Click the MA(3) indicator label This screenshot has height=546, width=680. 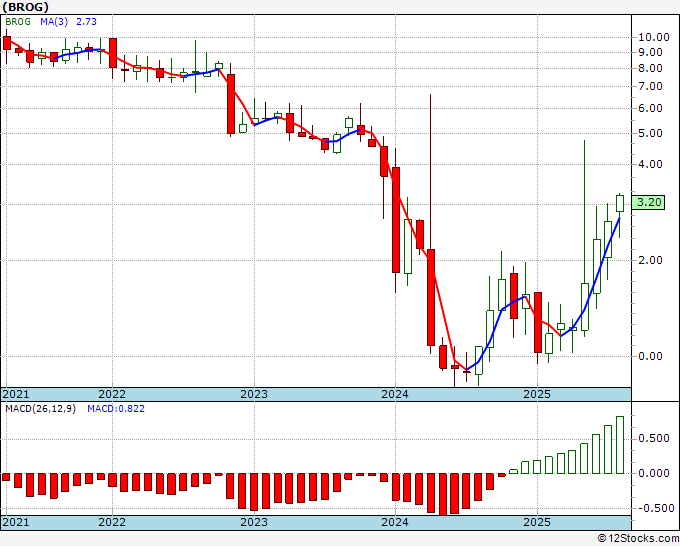pyautogui.click(x=54, y=22)
